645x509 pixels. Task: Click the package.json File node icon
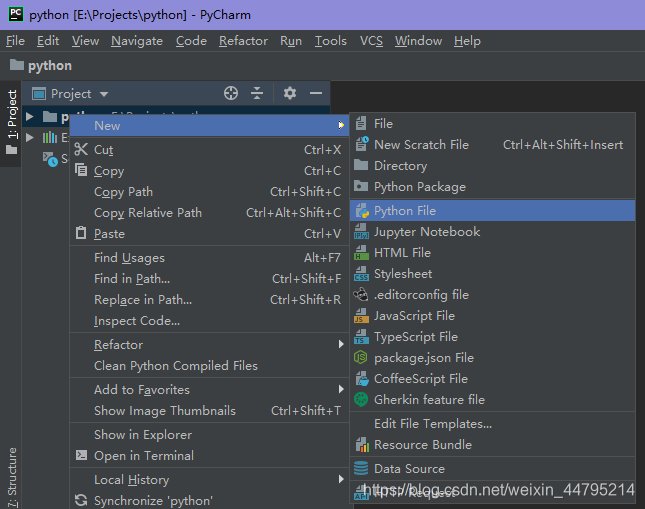pyautogui.click(x=361, y=357)
